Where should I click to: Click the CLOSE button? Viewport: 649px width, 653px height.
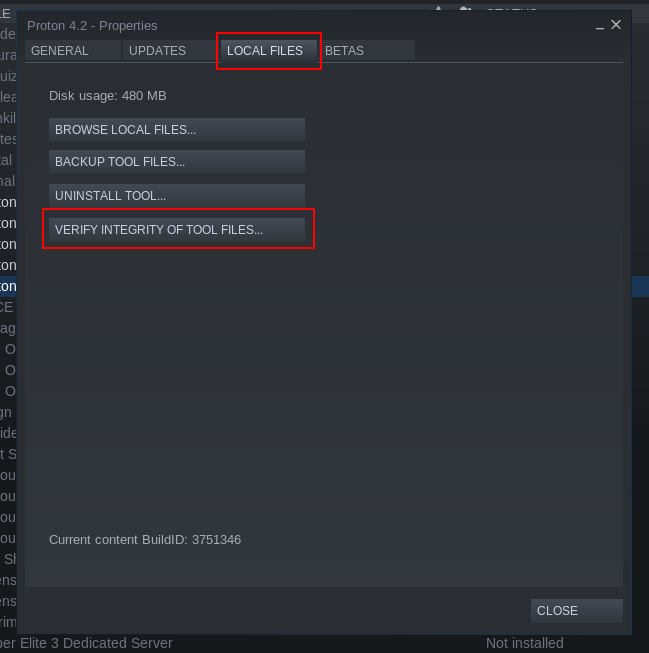pos(577,611)
